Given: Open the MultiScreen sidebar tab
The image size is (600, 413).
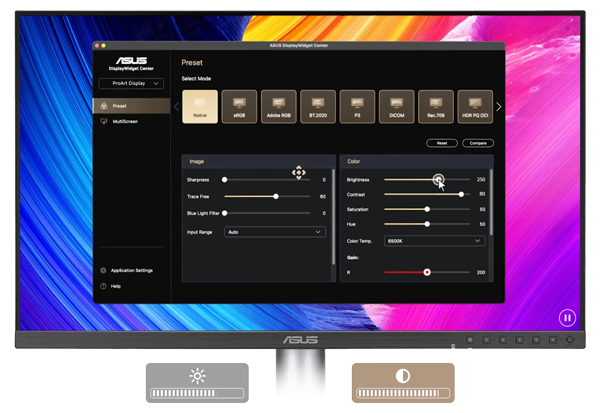Looking at the screenshot, I should (132, 121).
